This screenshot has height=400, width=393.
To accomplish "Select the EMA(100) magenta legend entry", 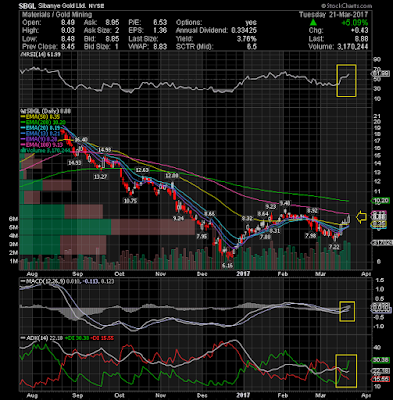I will [41, 145].
